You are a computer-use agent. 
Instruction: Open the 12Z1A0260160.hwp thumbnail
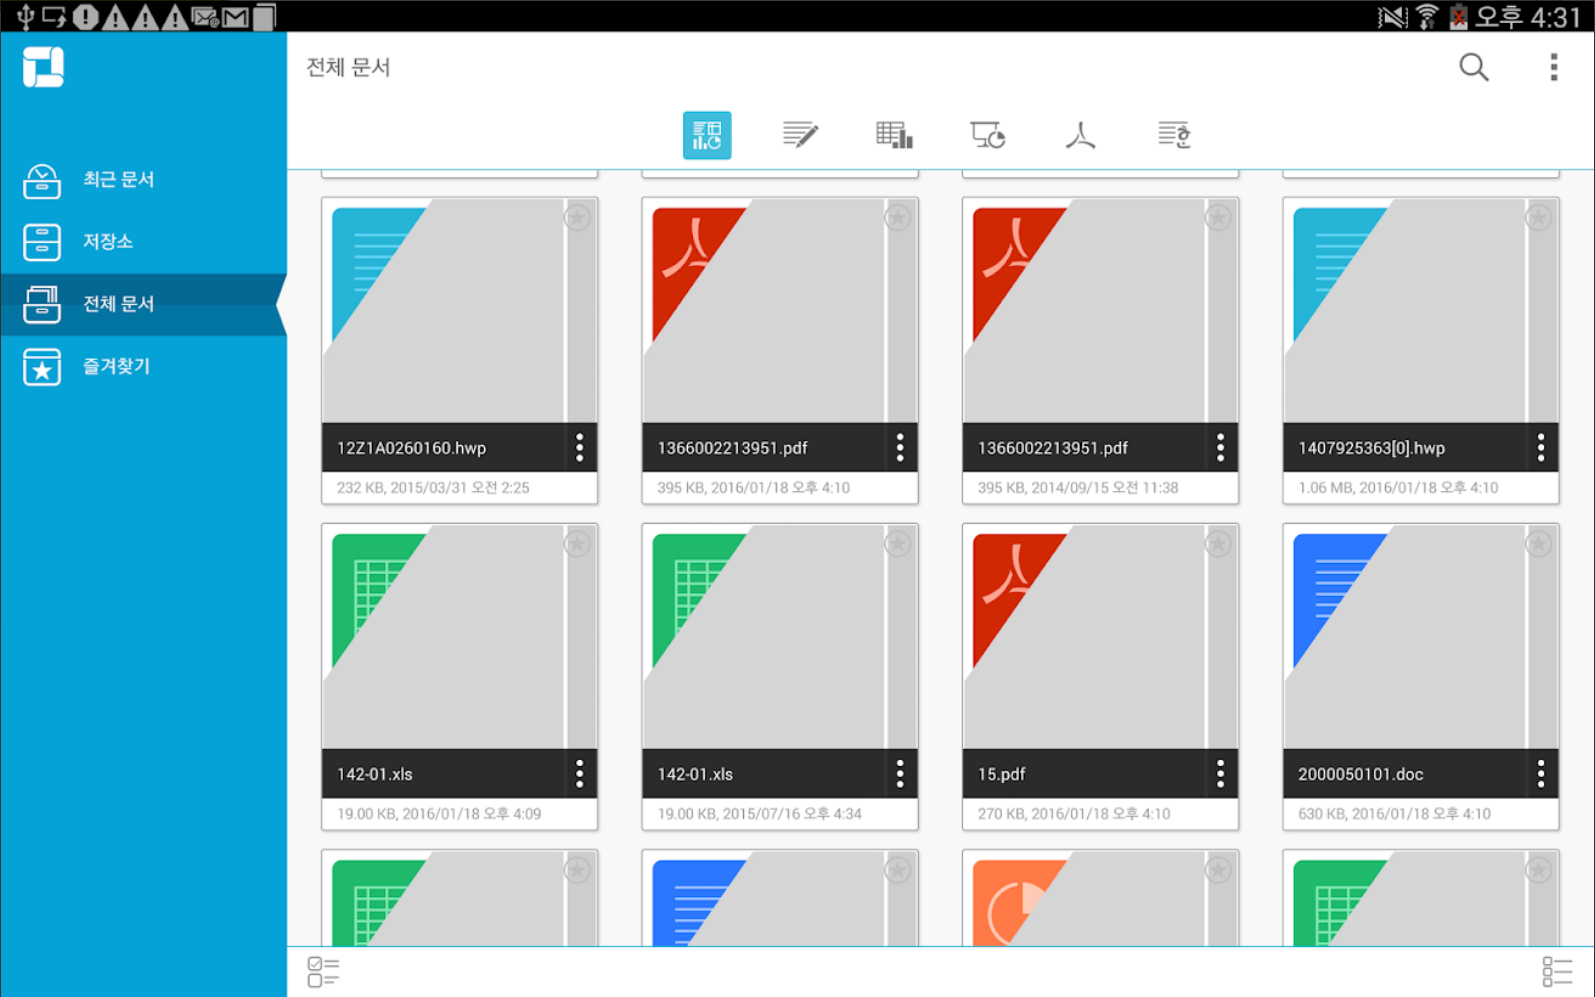coord(459,311)
